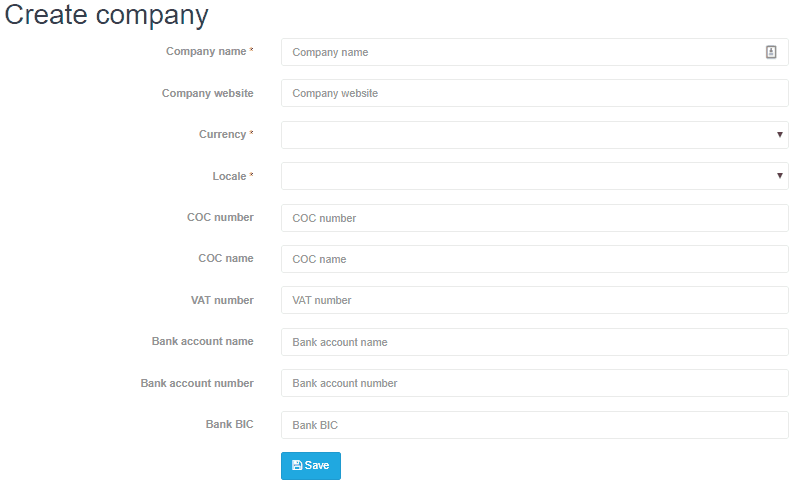Expand the Locale dropdown list
This screenshot has width=807, height=495.
534,176
